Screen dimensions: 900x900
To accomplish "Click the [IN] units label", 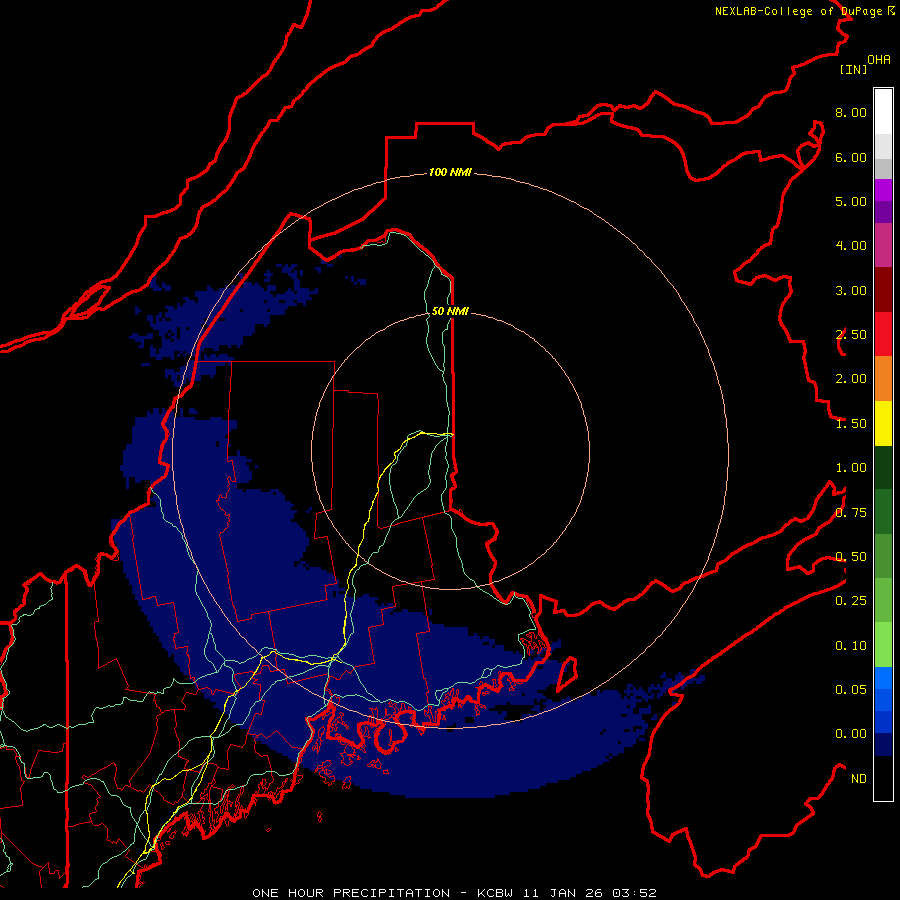I will (x=854, y=69).
